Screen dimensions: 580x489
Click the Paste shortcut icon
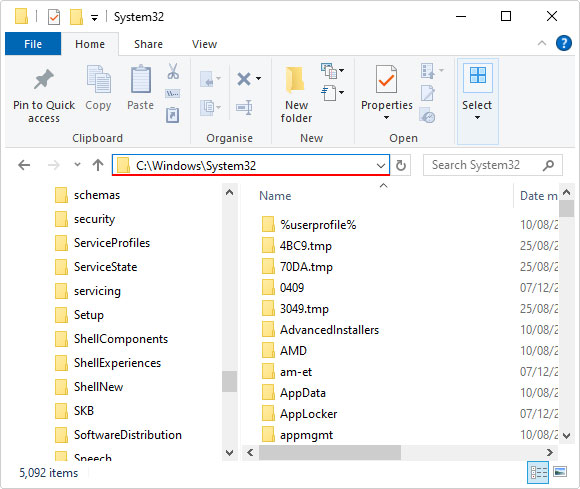[x=173, y=115]
